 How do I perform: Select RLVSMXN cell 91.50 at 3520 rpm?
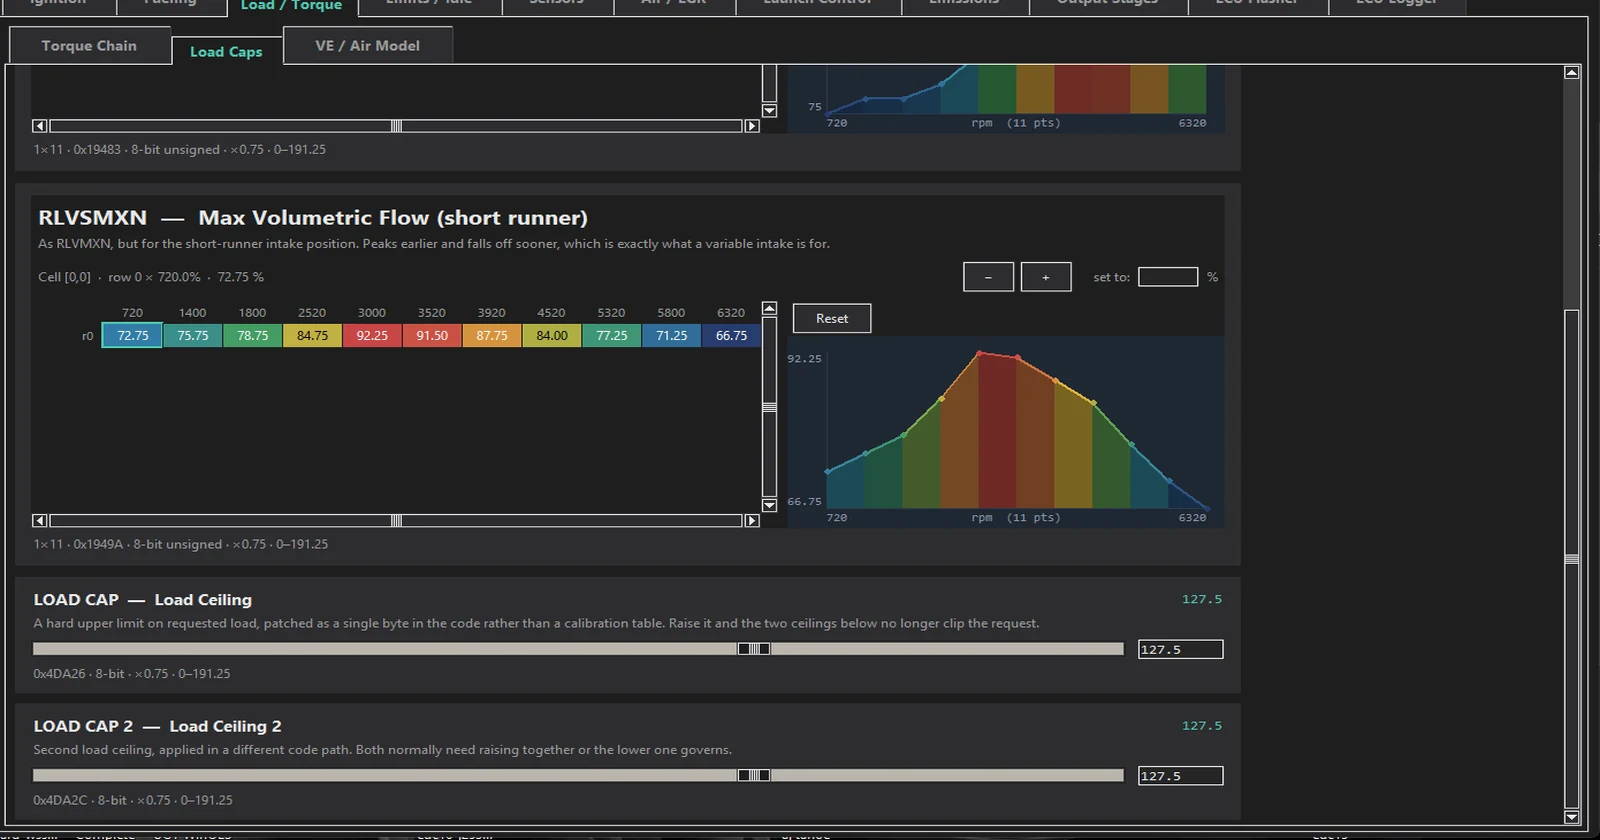tap(432, 336)
